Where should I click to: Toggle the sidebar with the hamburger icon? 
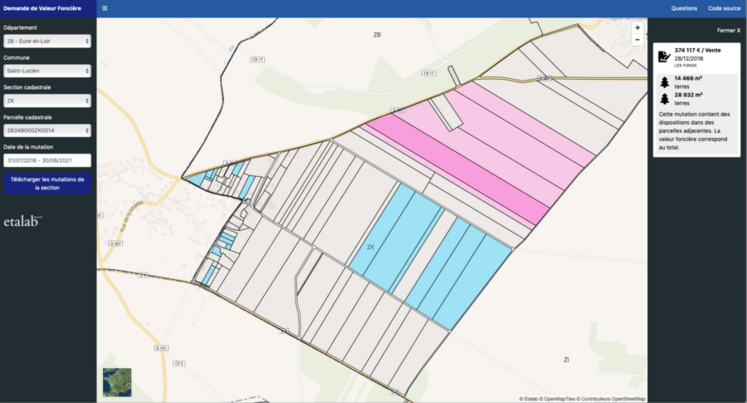[105, 8]
